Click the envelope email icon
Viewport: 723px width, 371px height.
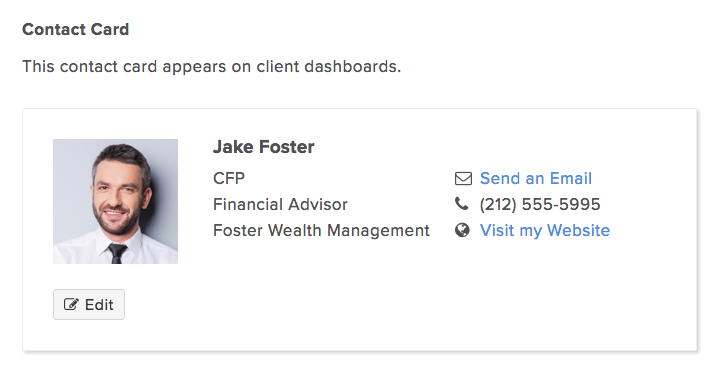click(463, 178)
